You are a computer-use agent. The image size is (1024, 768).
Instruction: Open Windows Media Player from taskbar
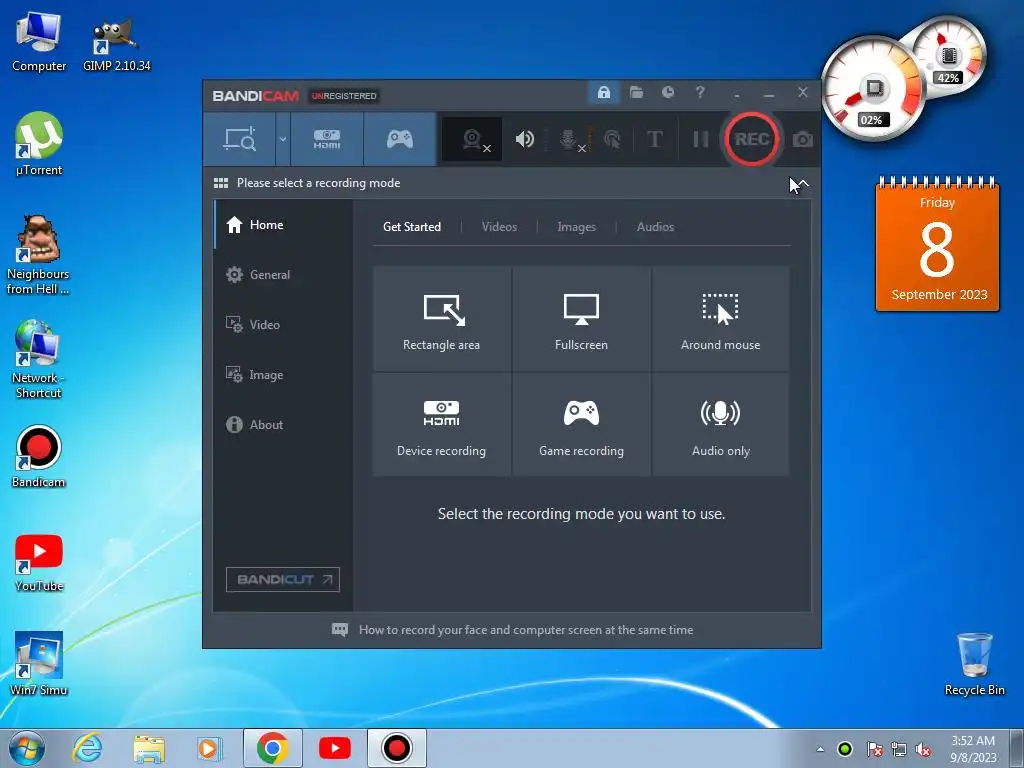click(x=210, y=748)
